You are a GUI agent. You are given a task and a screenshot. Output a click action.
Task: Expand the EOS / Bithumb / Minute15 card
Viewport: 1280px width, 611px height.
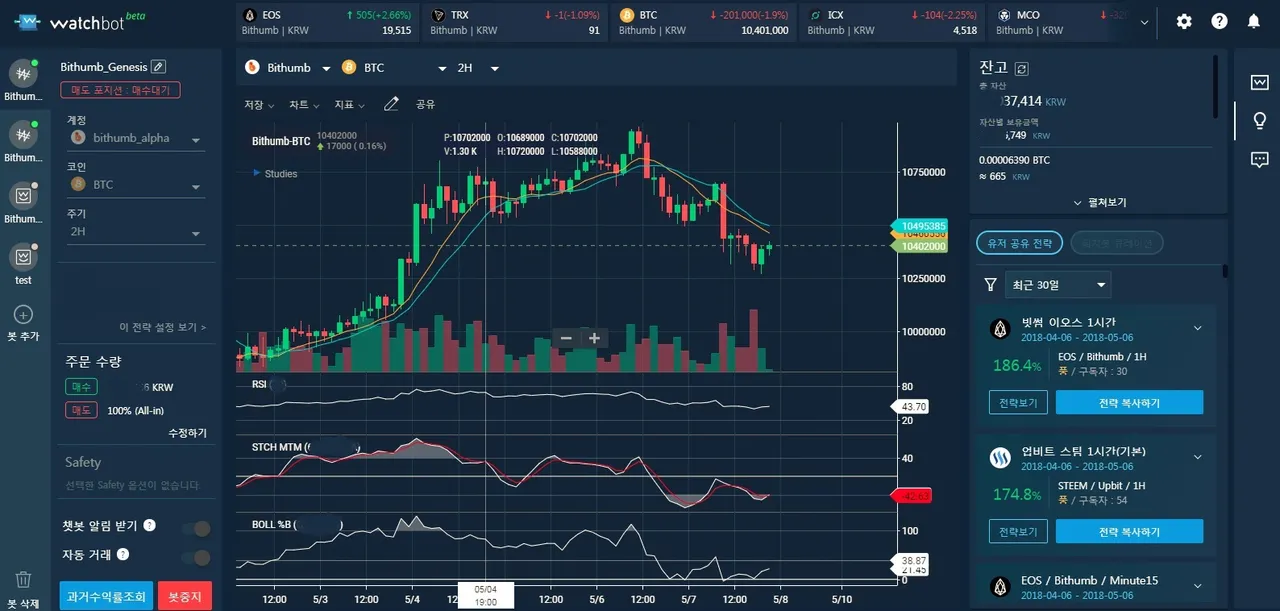coord(1197,586)
